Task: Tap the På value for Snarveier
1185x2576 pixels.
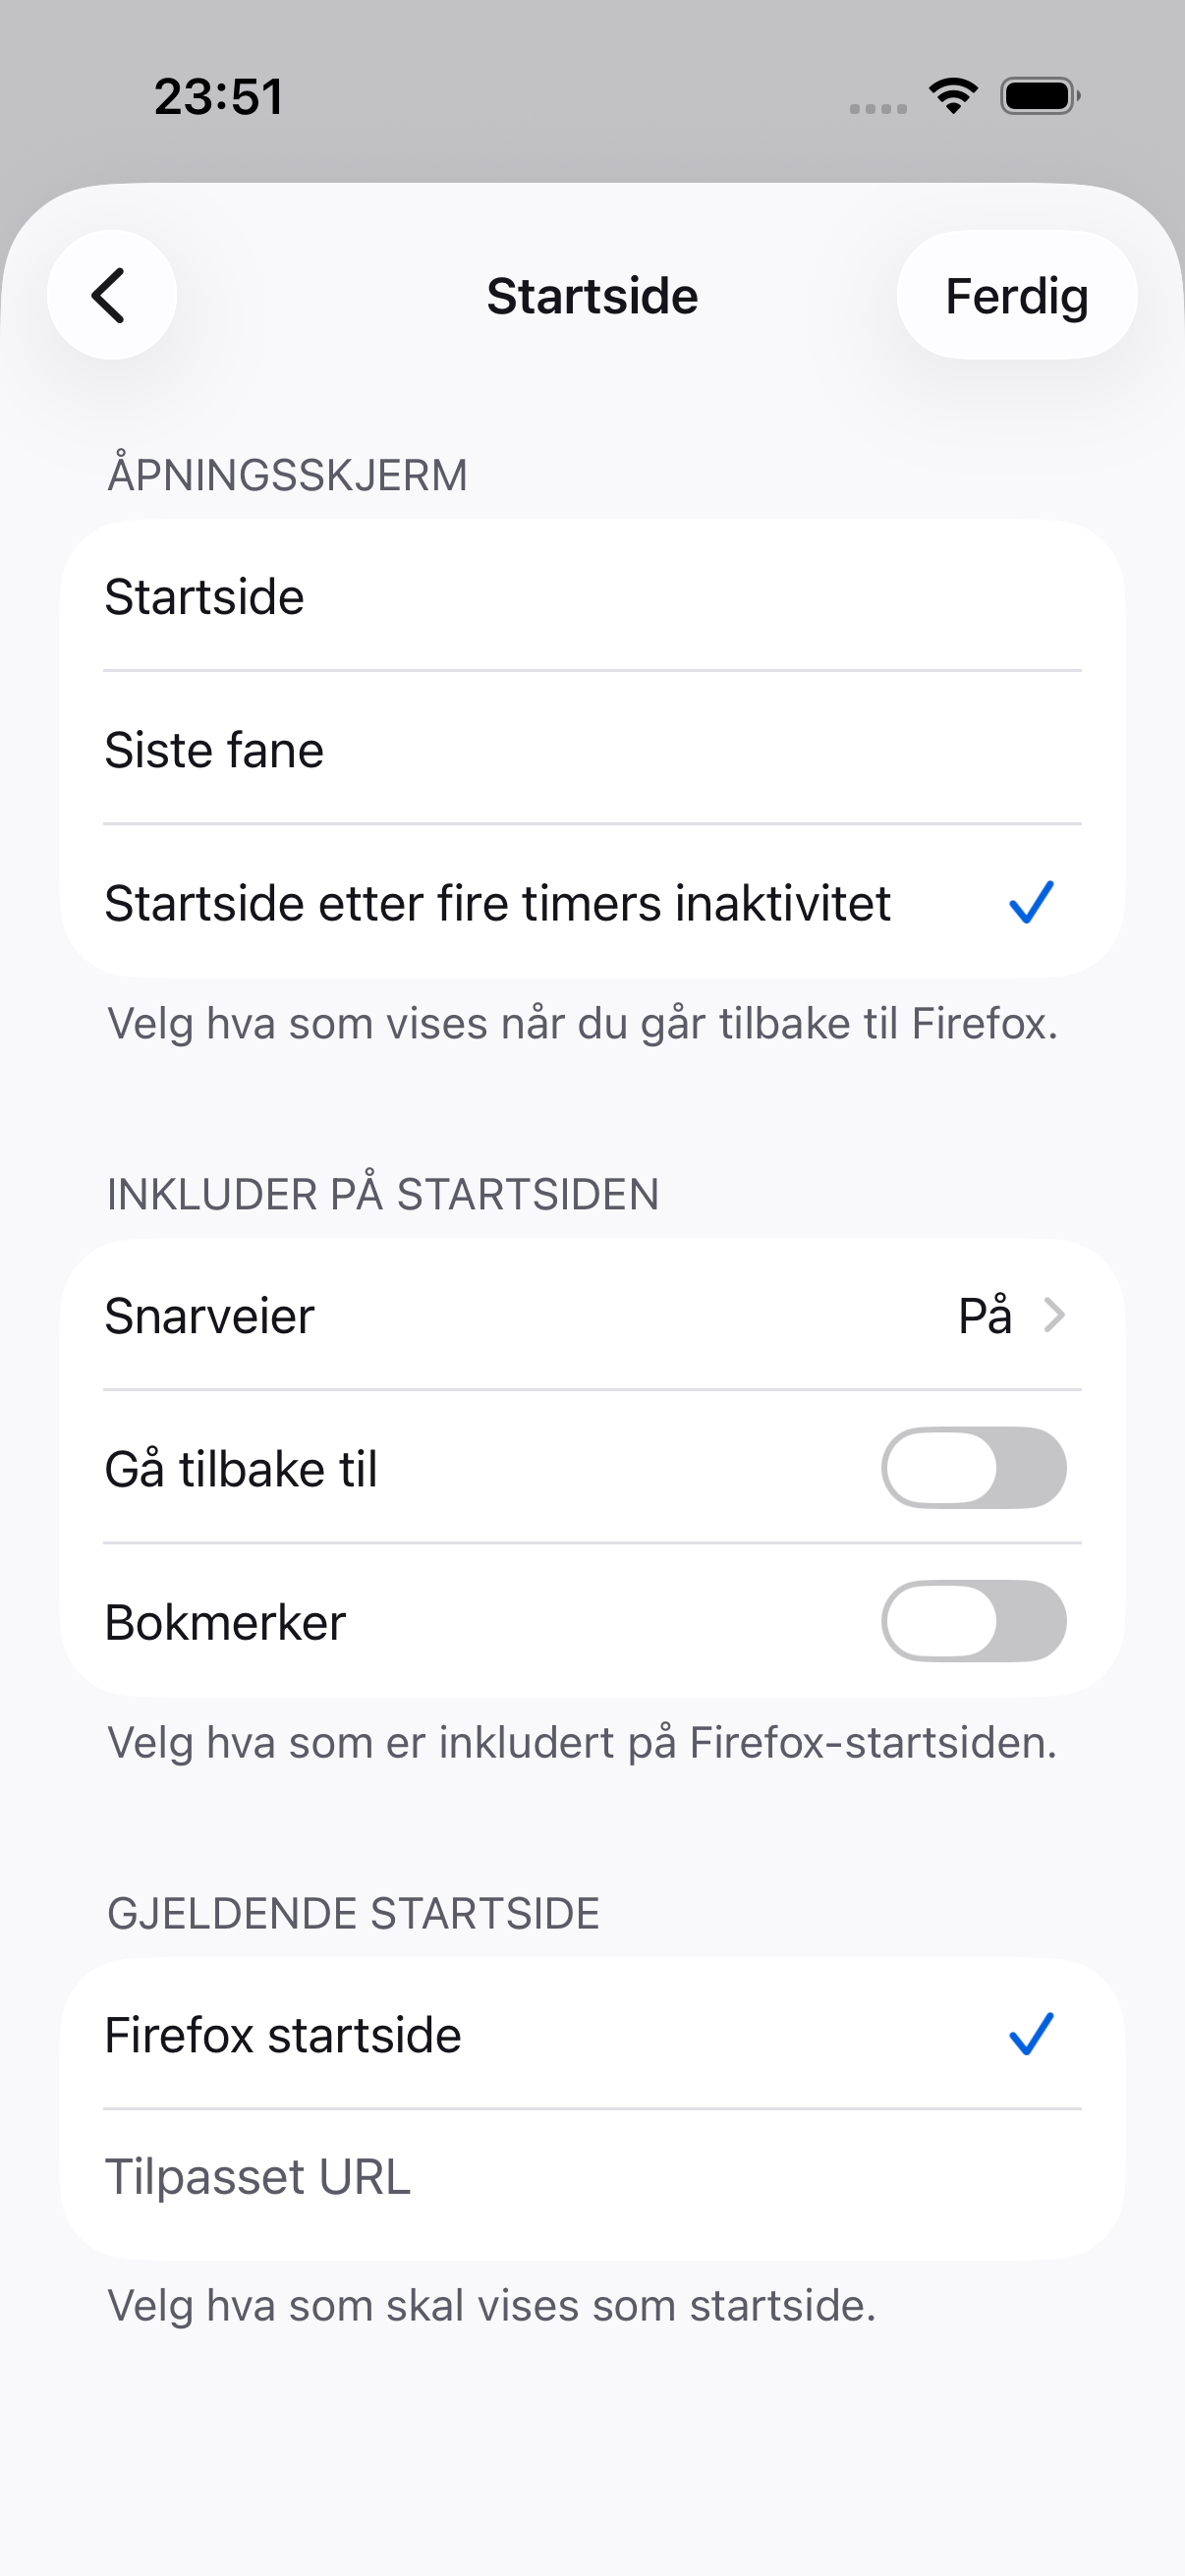Action: click(985, 1314)
